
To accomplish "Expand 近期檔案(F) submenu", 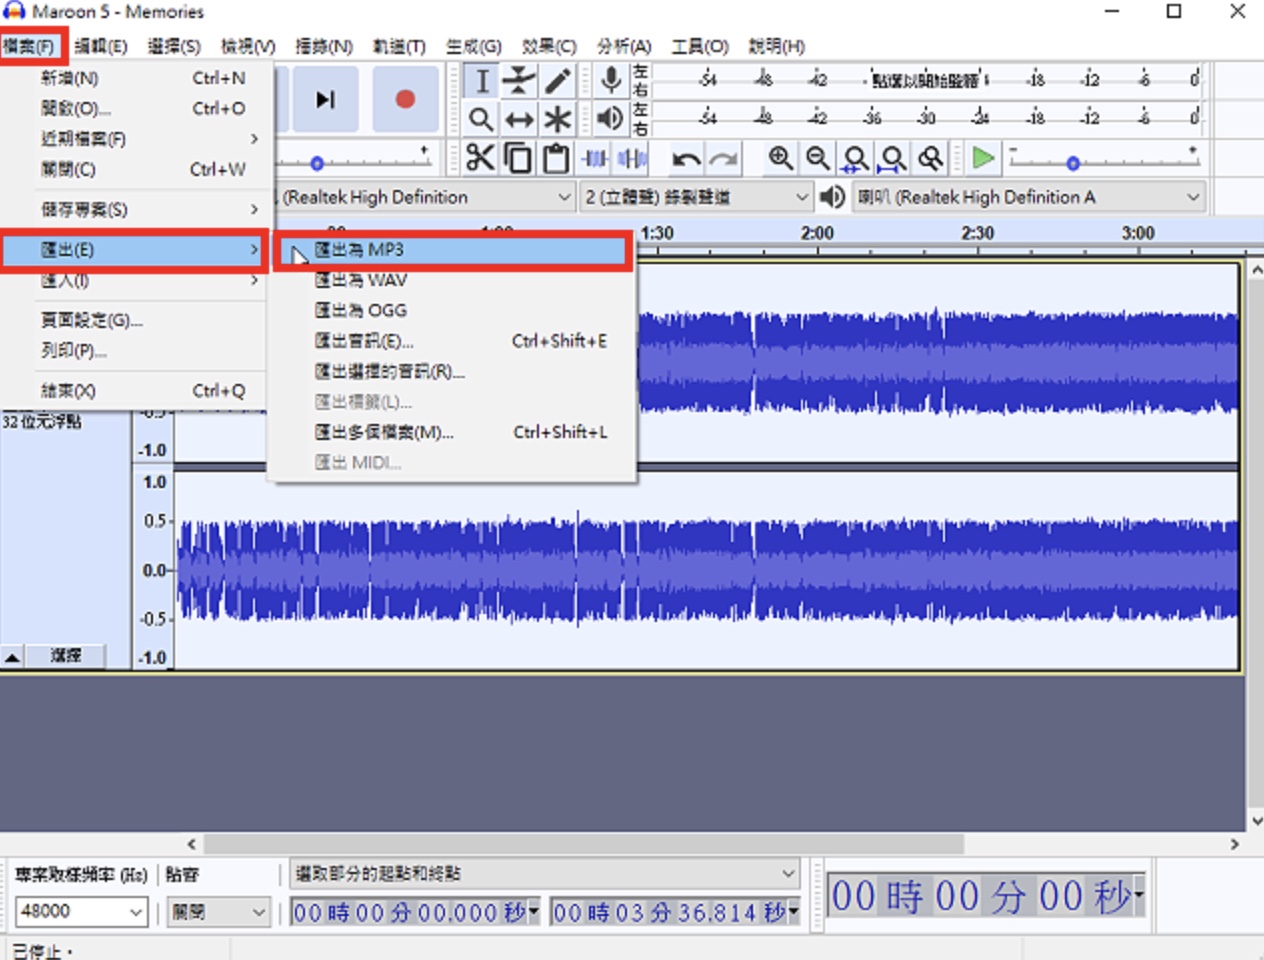I will pyautogui.click(x=135, y=139).
